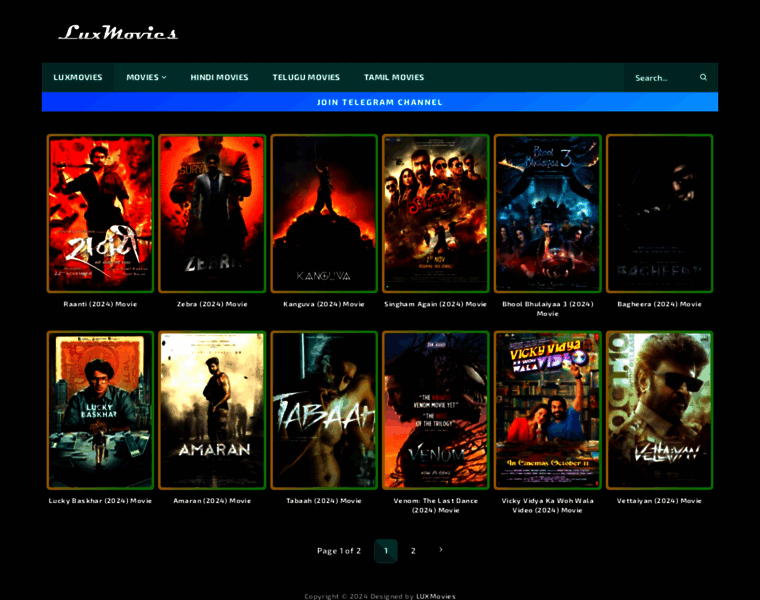This screenshot has width=760, height=600.
Task: Open the Vettaiyan movie poster
Action: click(x=659, y=410)
